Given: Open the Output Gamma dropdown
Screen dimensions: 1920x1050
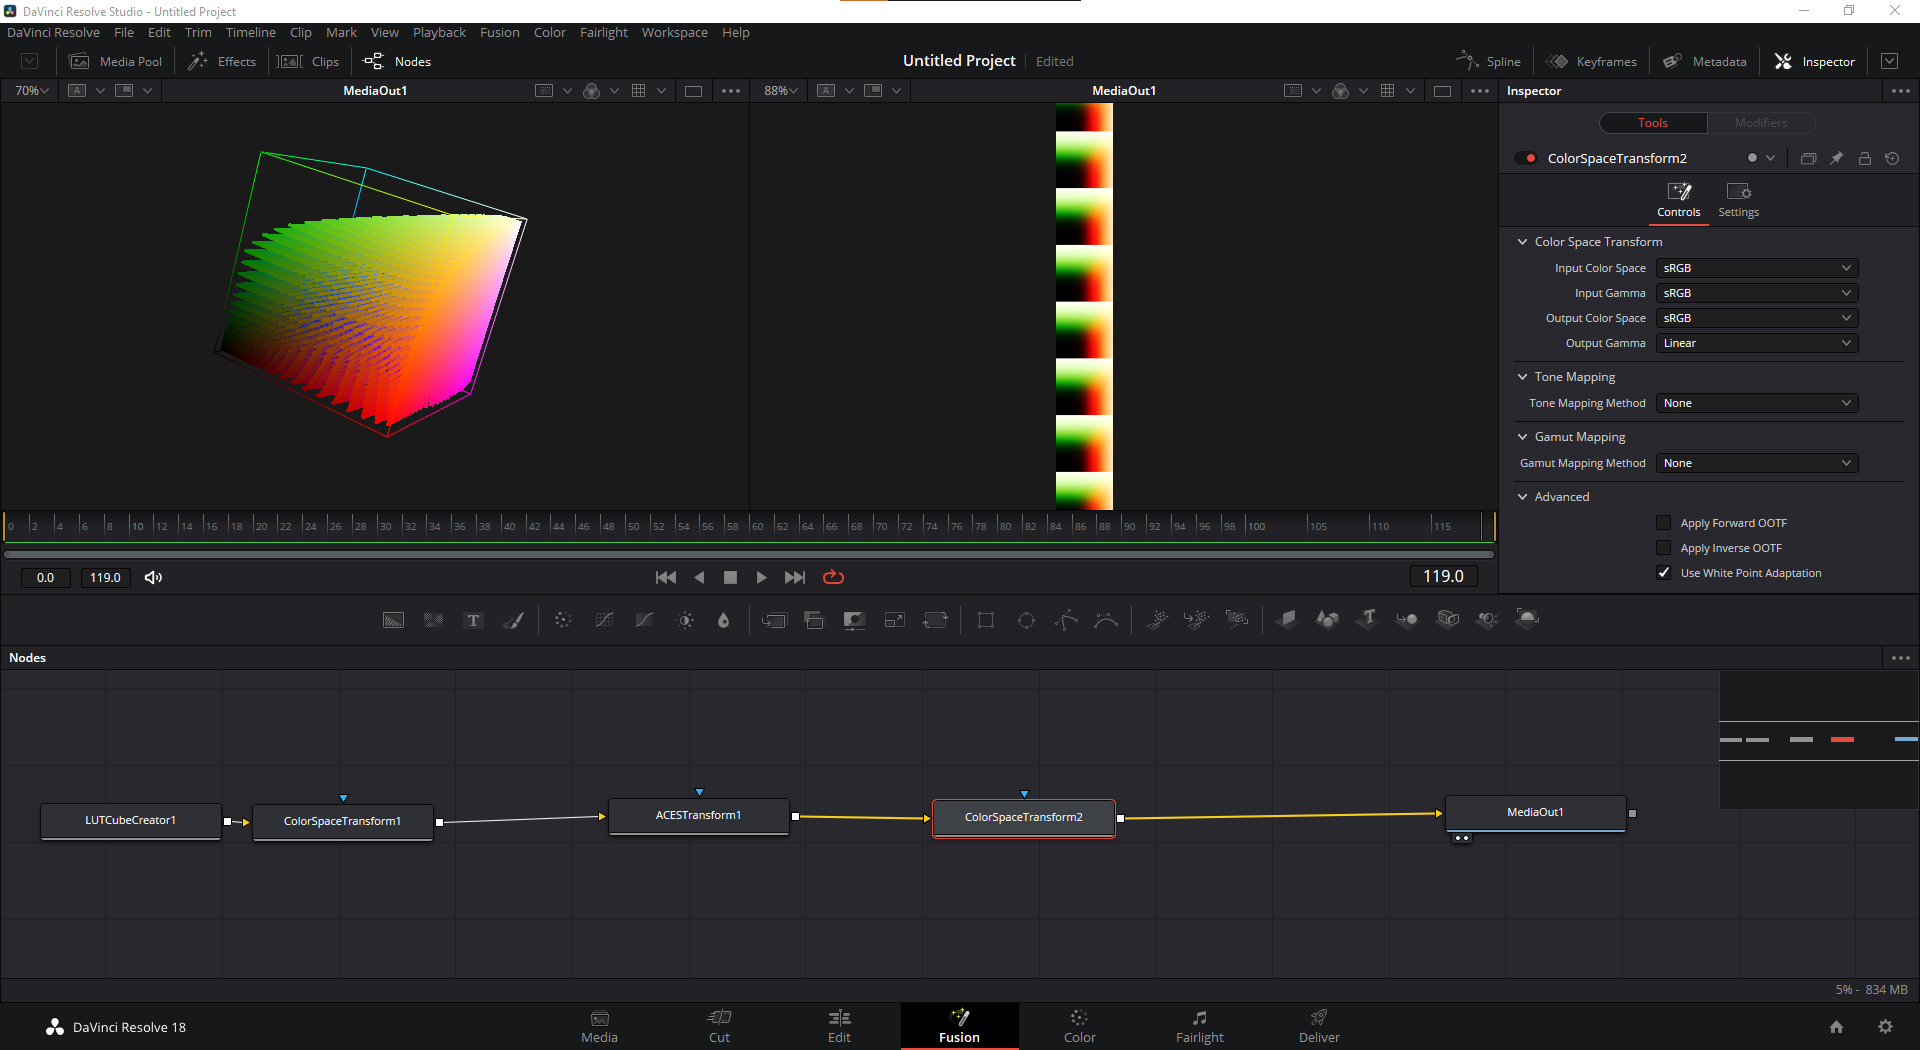Looking at the screenshot, I should click(1756, 343).
